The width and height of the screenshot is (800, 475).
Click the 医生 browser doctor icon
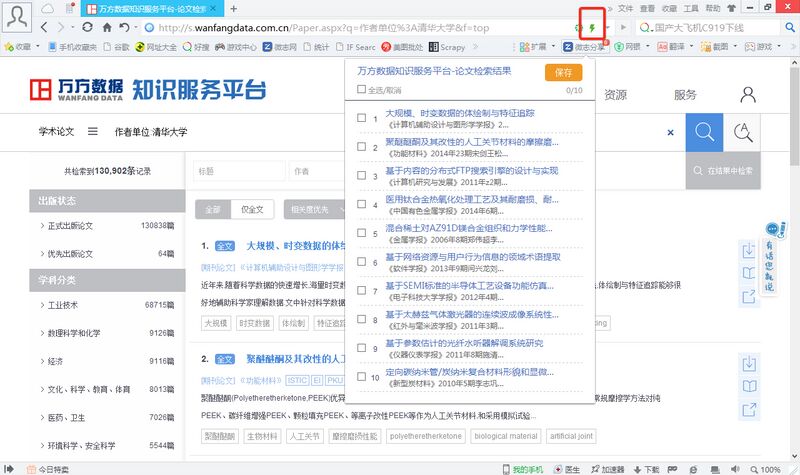point(567,469)
